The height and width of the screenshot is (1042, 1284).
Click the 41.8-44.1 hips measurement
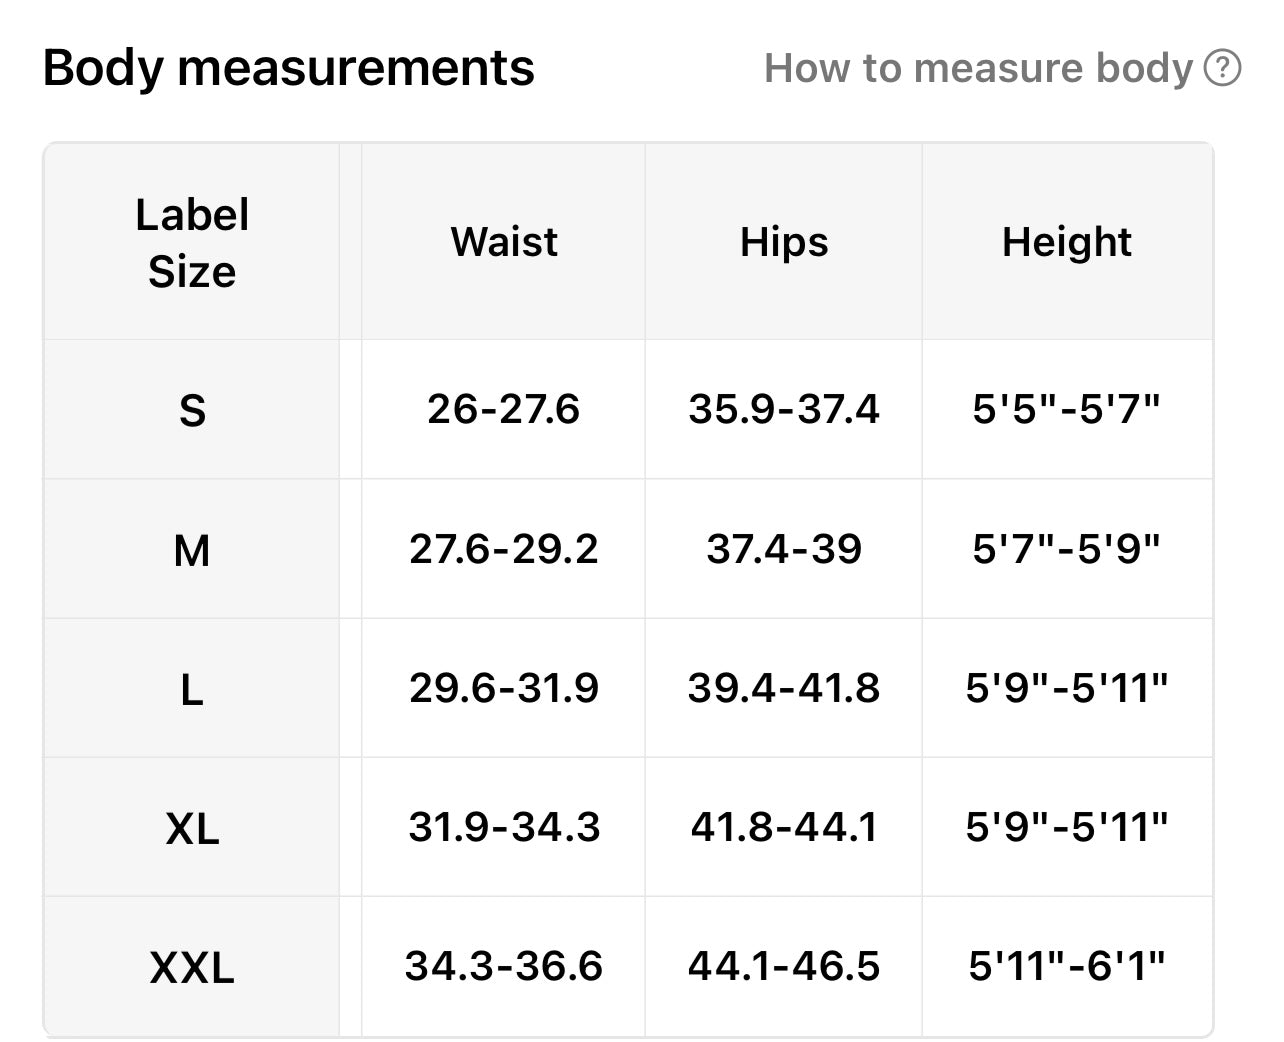(x=784, y=827)
